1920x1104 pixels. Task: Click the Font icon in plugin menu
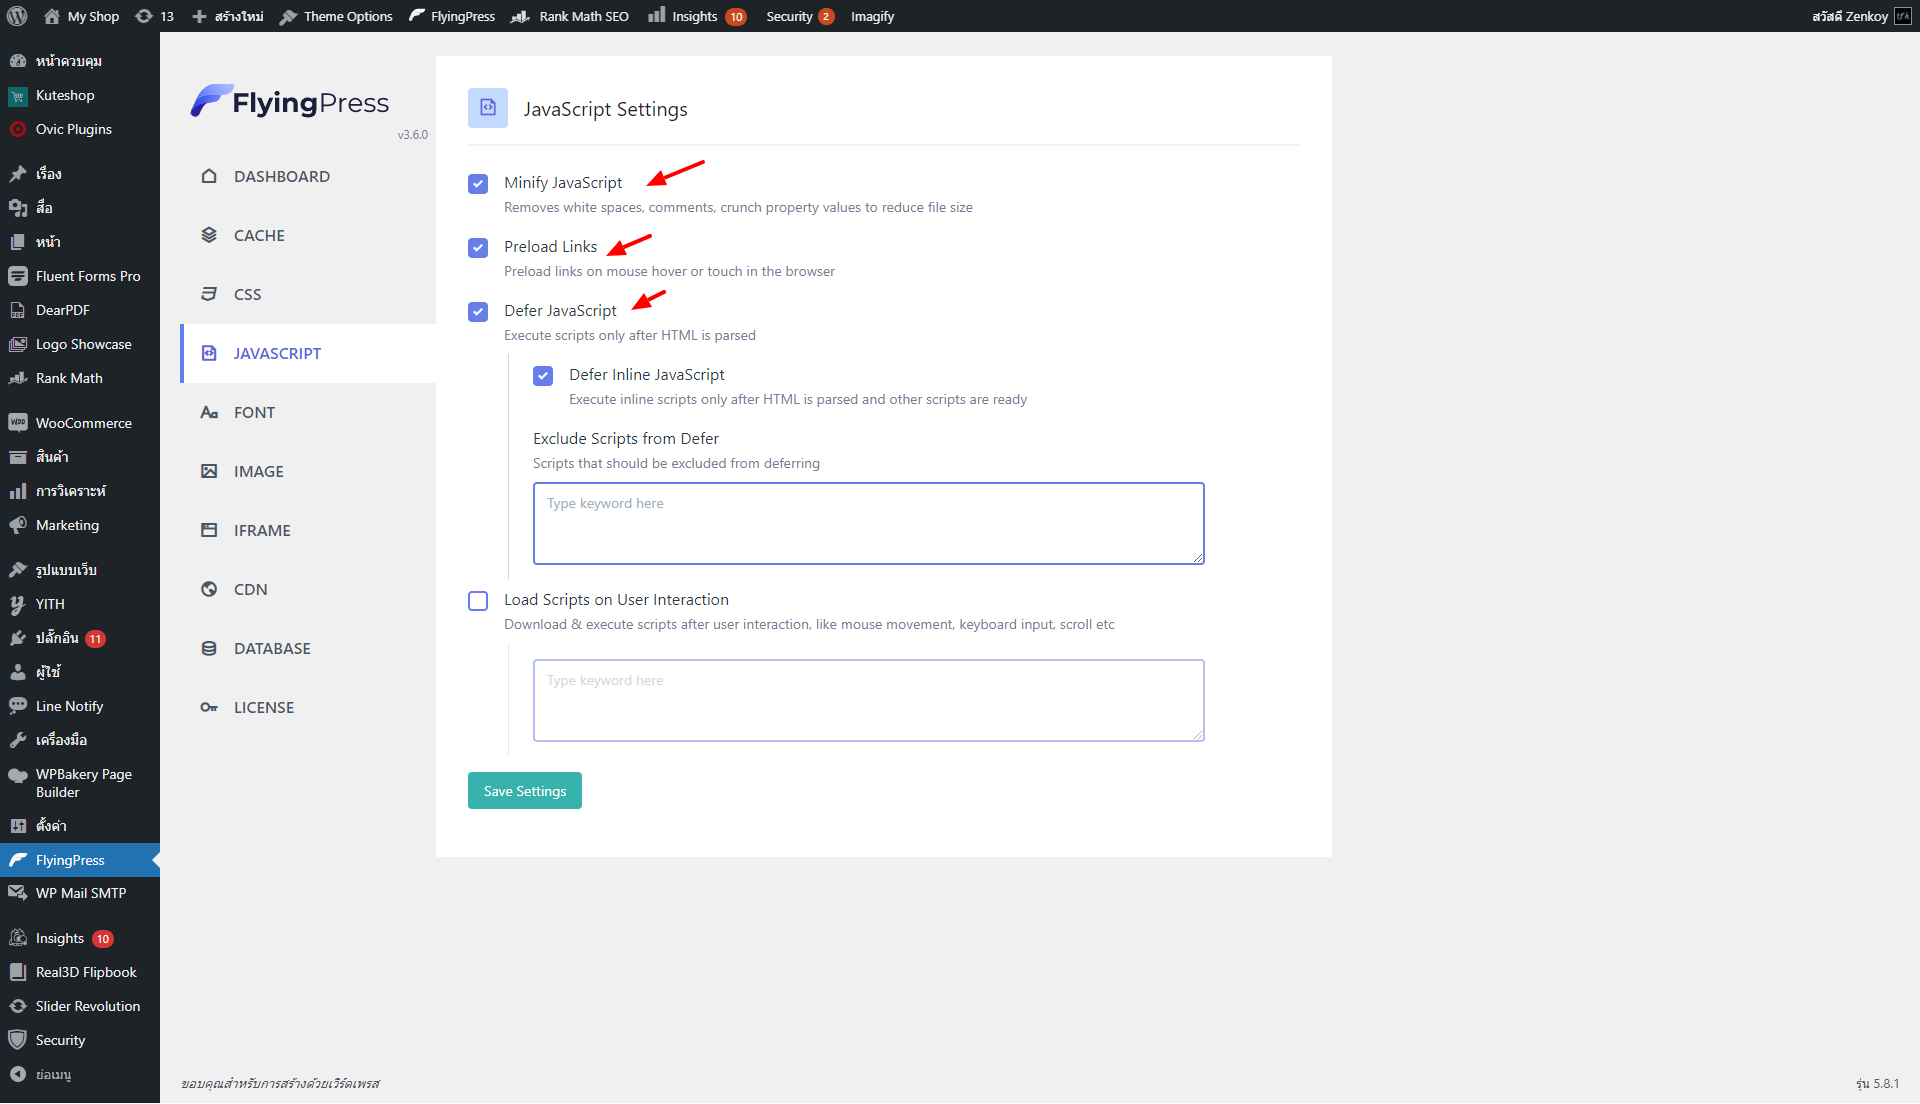tap(209, 412)
